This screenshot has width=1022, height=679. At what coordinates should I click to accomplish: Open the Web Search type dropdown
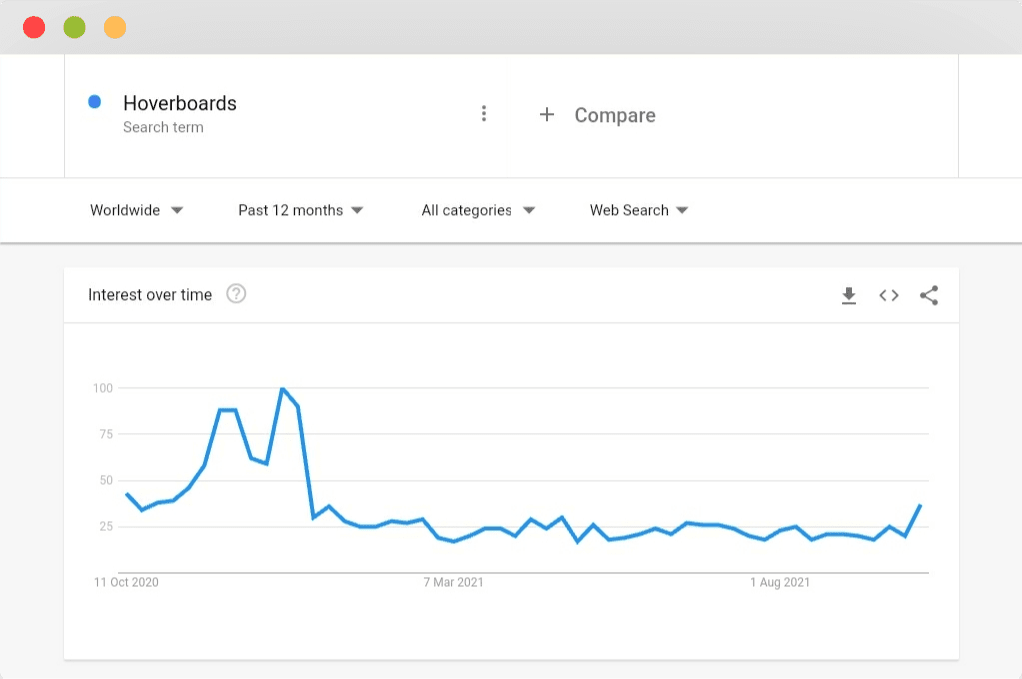coord(639,210)
